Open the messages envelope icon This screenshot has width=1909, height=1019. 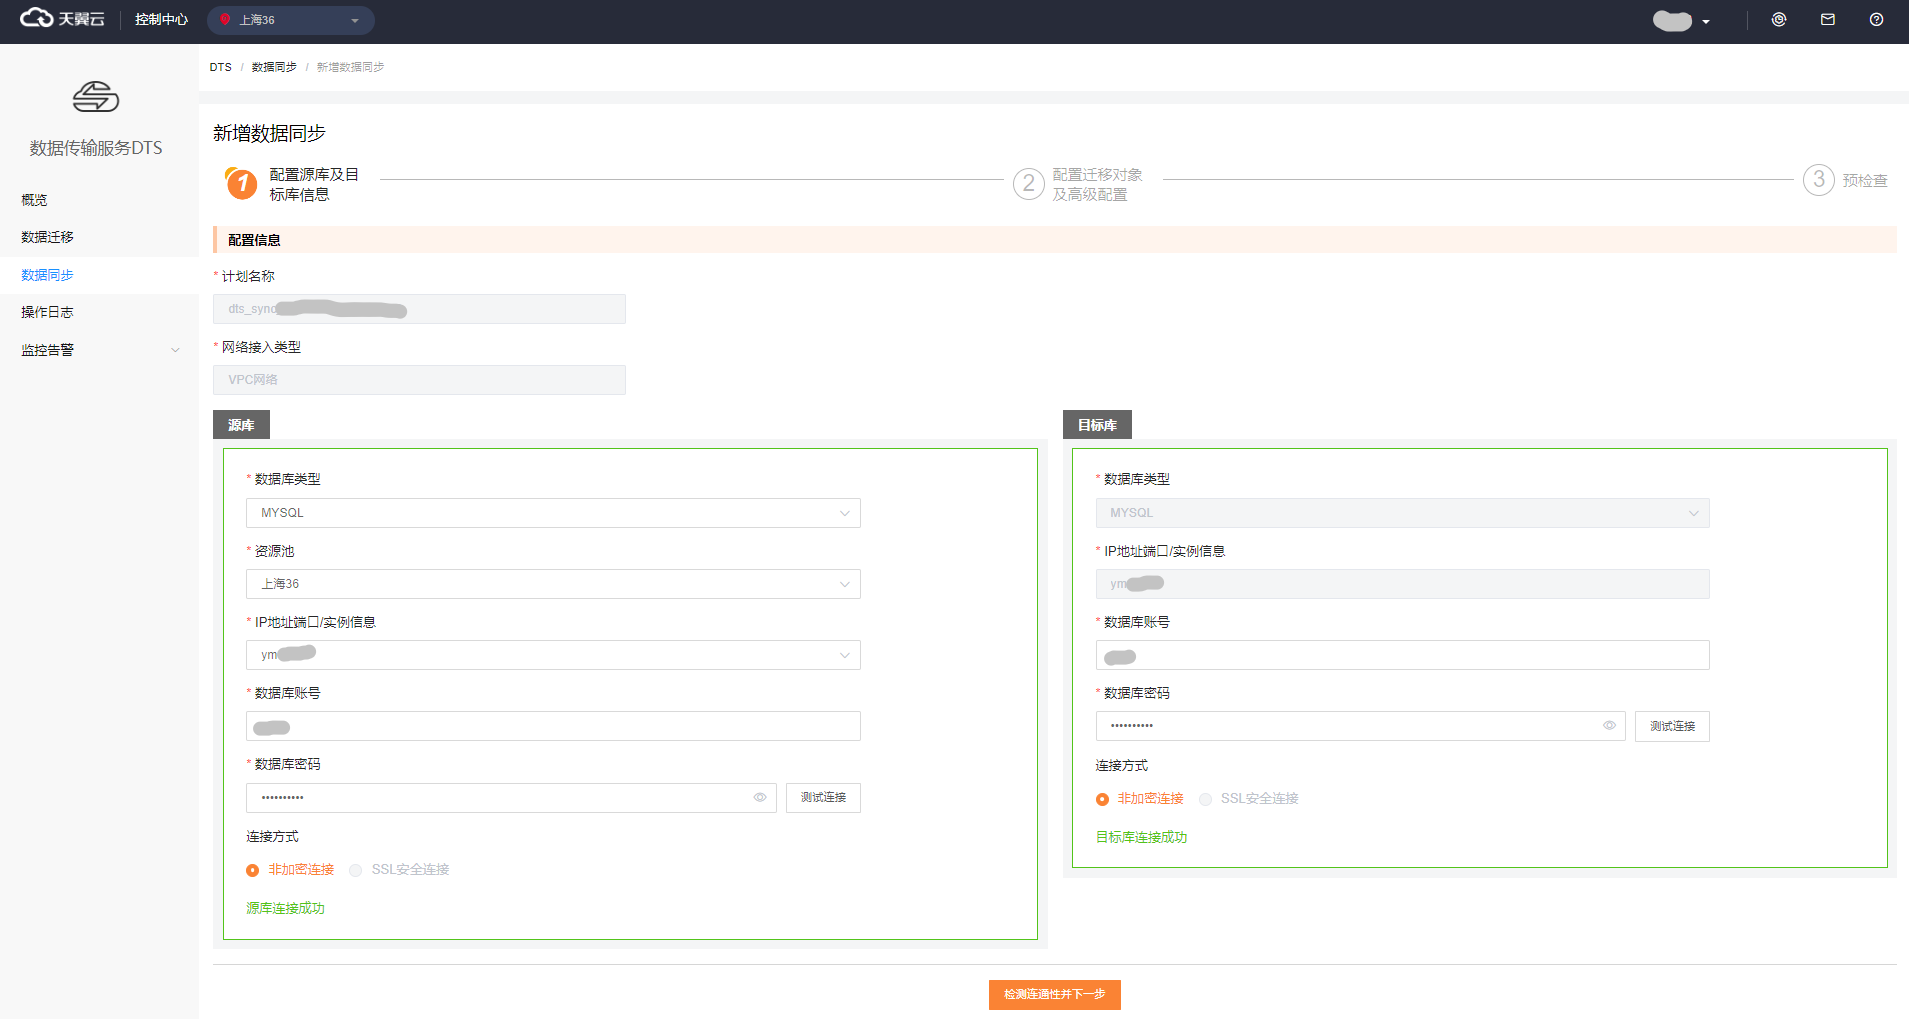tap(1827, 20)
